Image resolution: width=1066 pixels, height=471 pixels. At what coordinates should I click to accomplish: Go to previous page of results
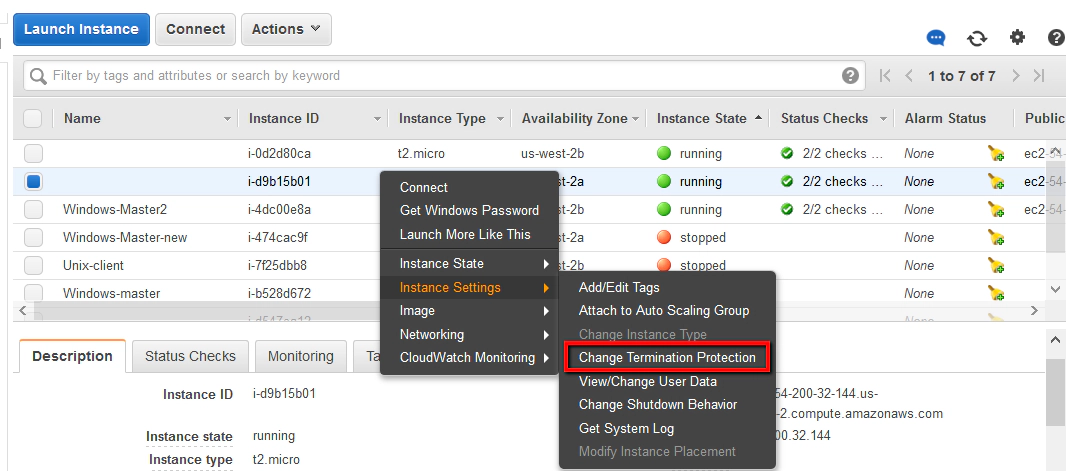[909, 75]
